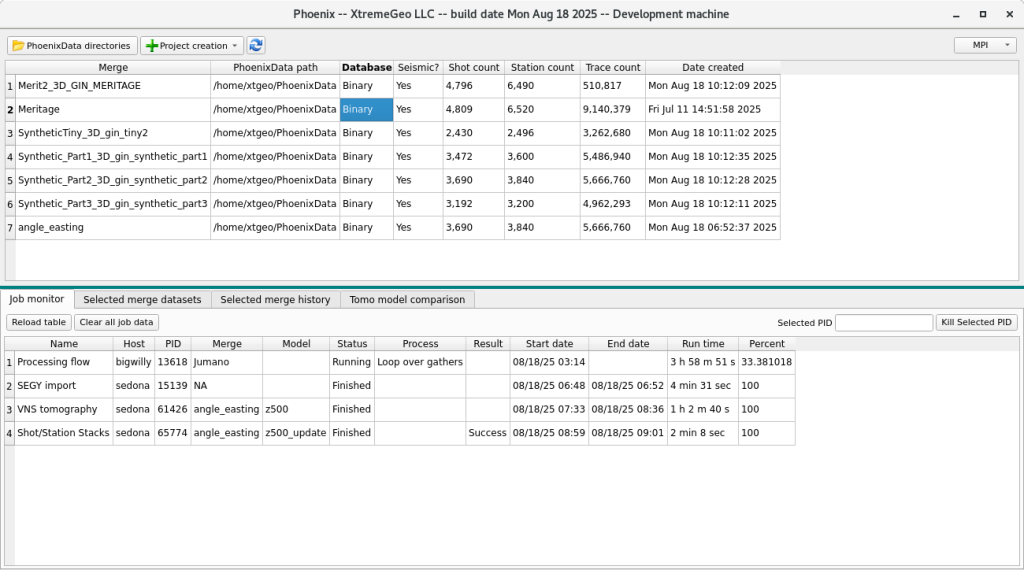Click Date created column header
This screenshot has width=1024, height=570.
pos(712,67)
